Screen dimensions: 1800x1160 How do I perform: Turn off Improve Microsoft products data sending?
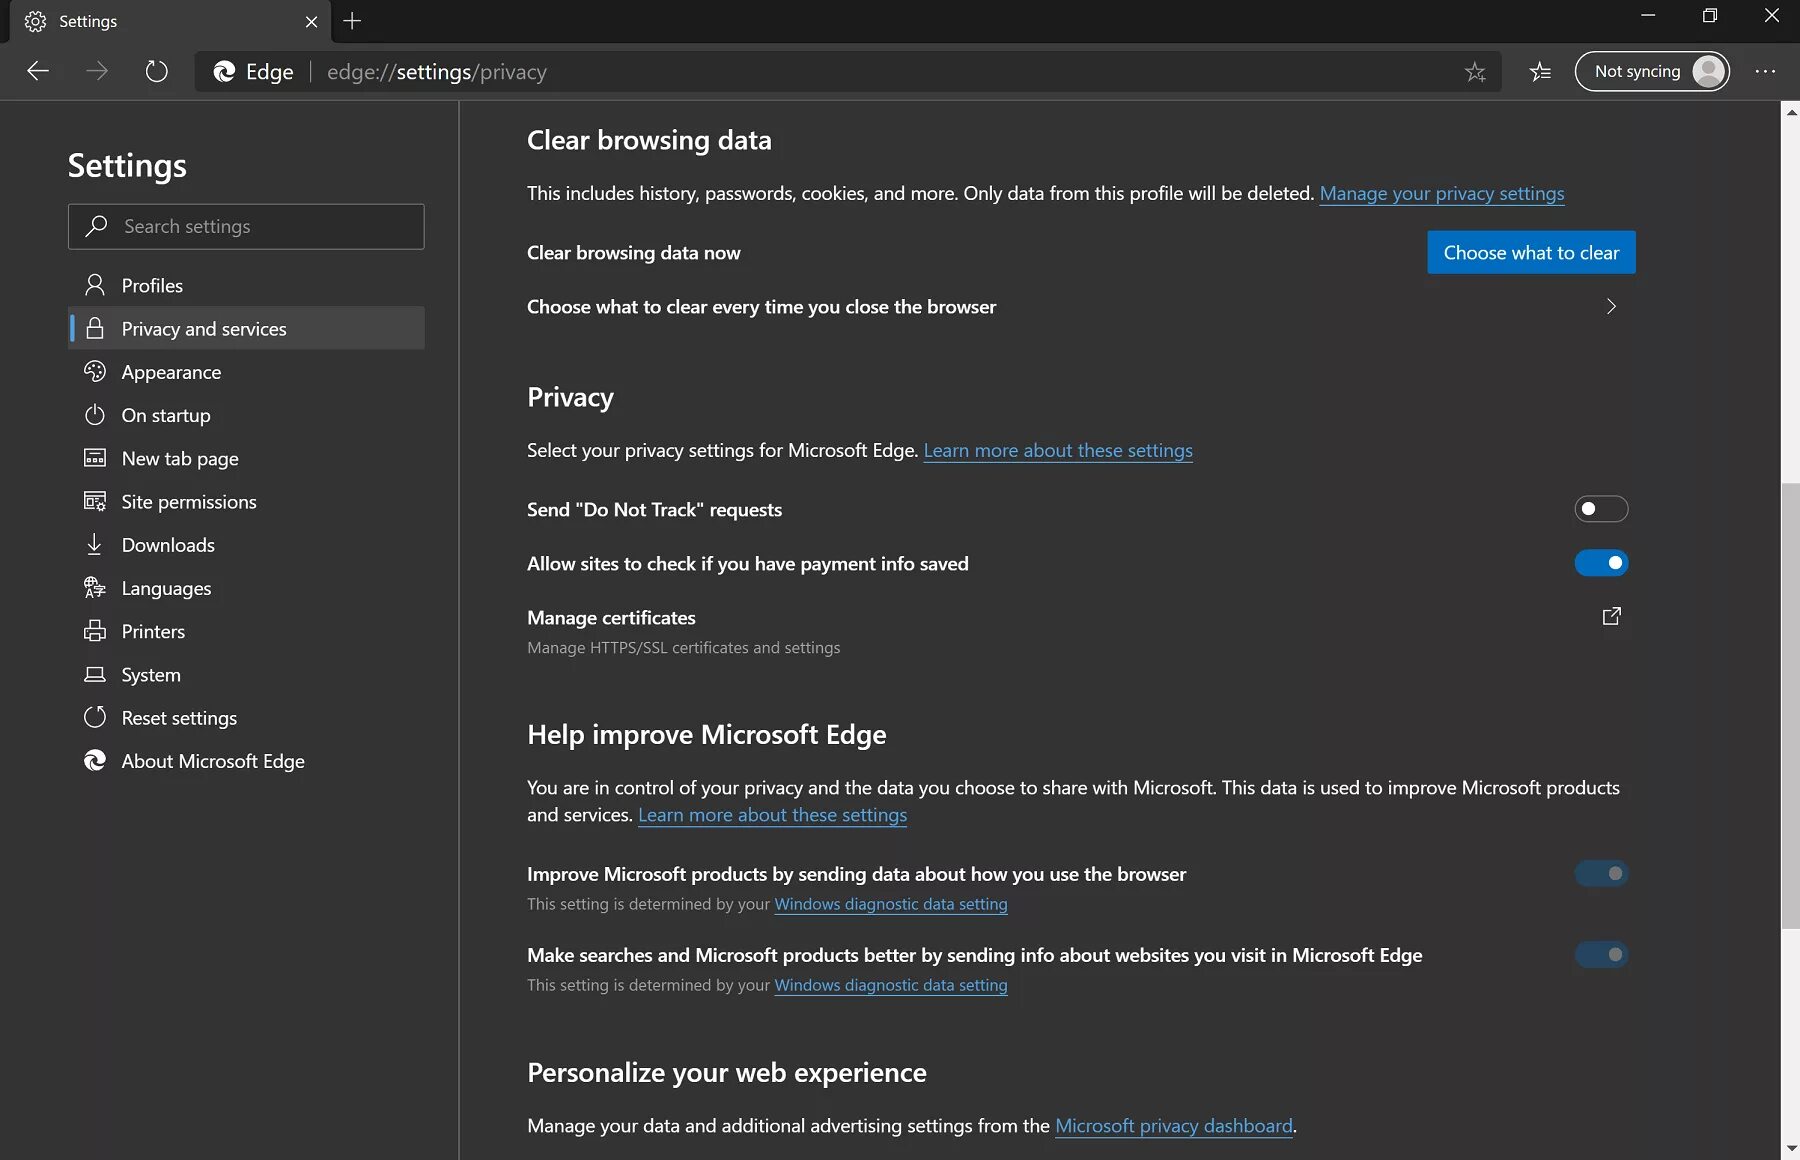click(x=1601, y=873)
